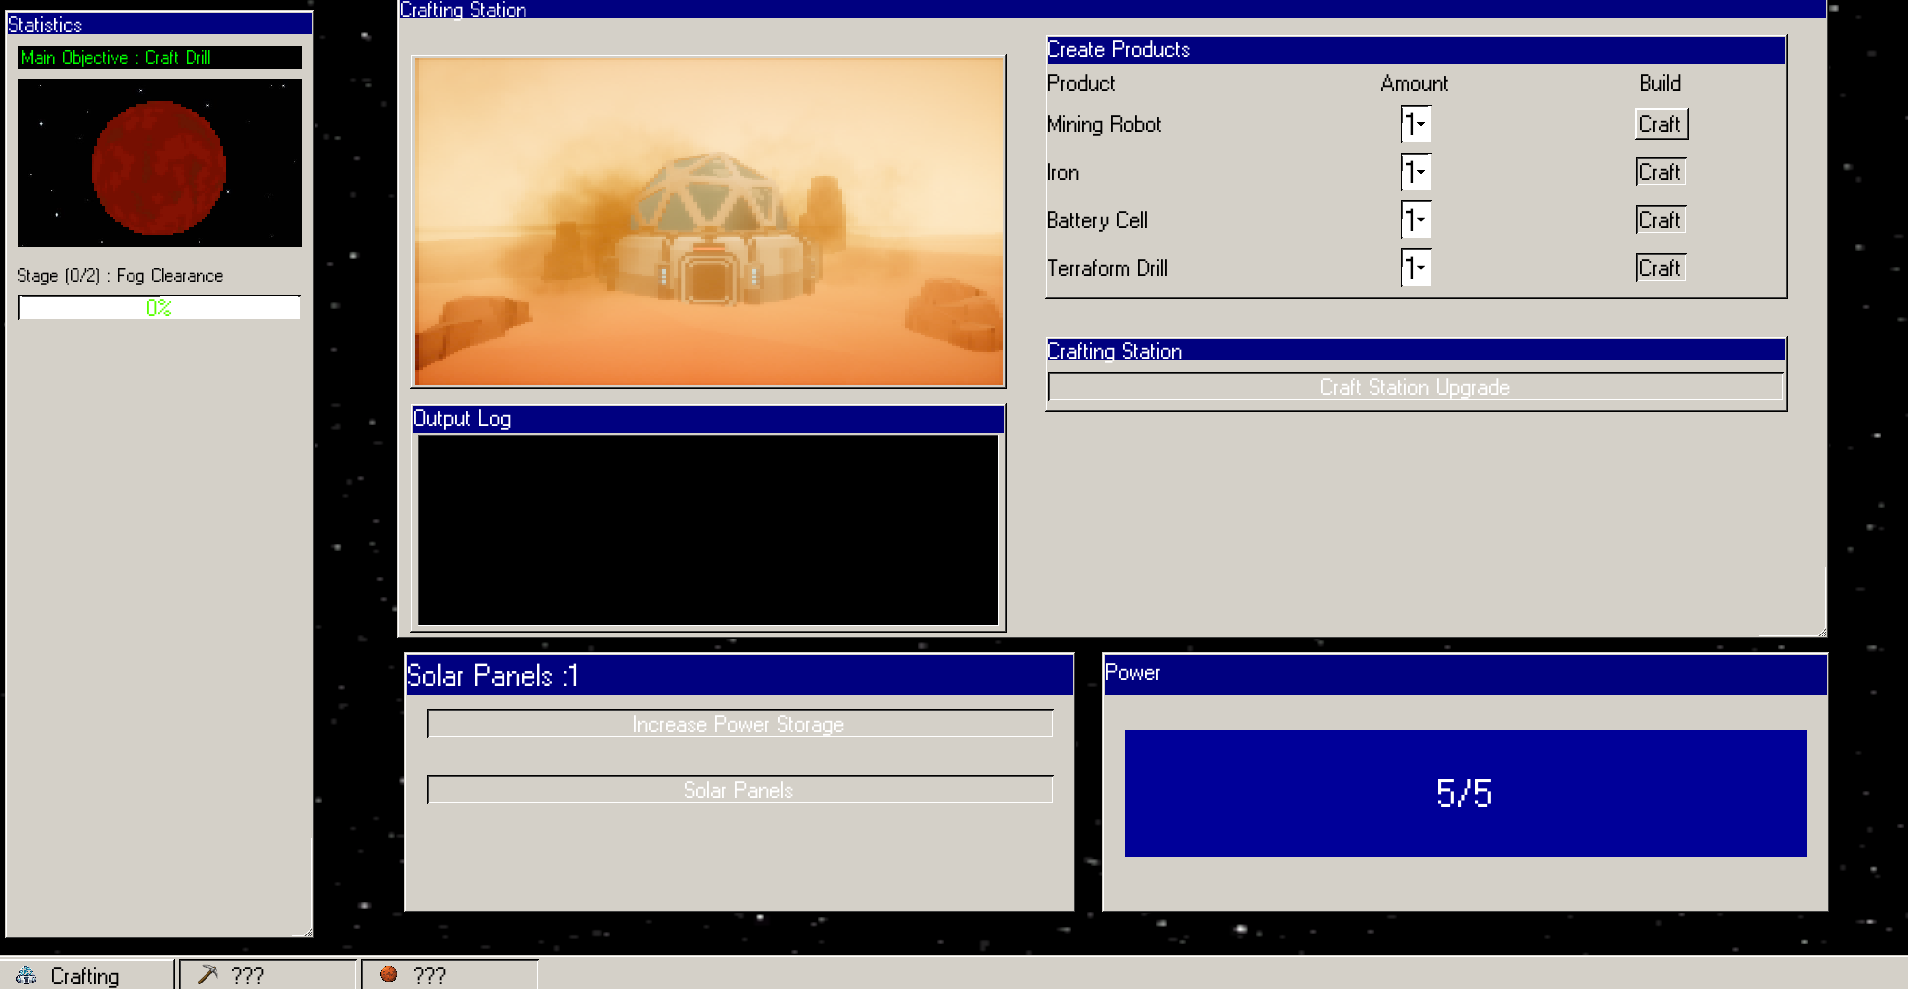Screen dimensions: 1908x989
Task: Click the pickaxe icon on locked tab
Action: 207,975
